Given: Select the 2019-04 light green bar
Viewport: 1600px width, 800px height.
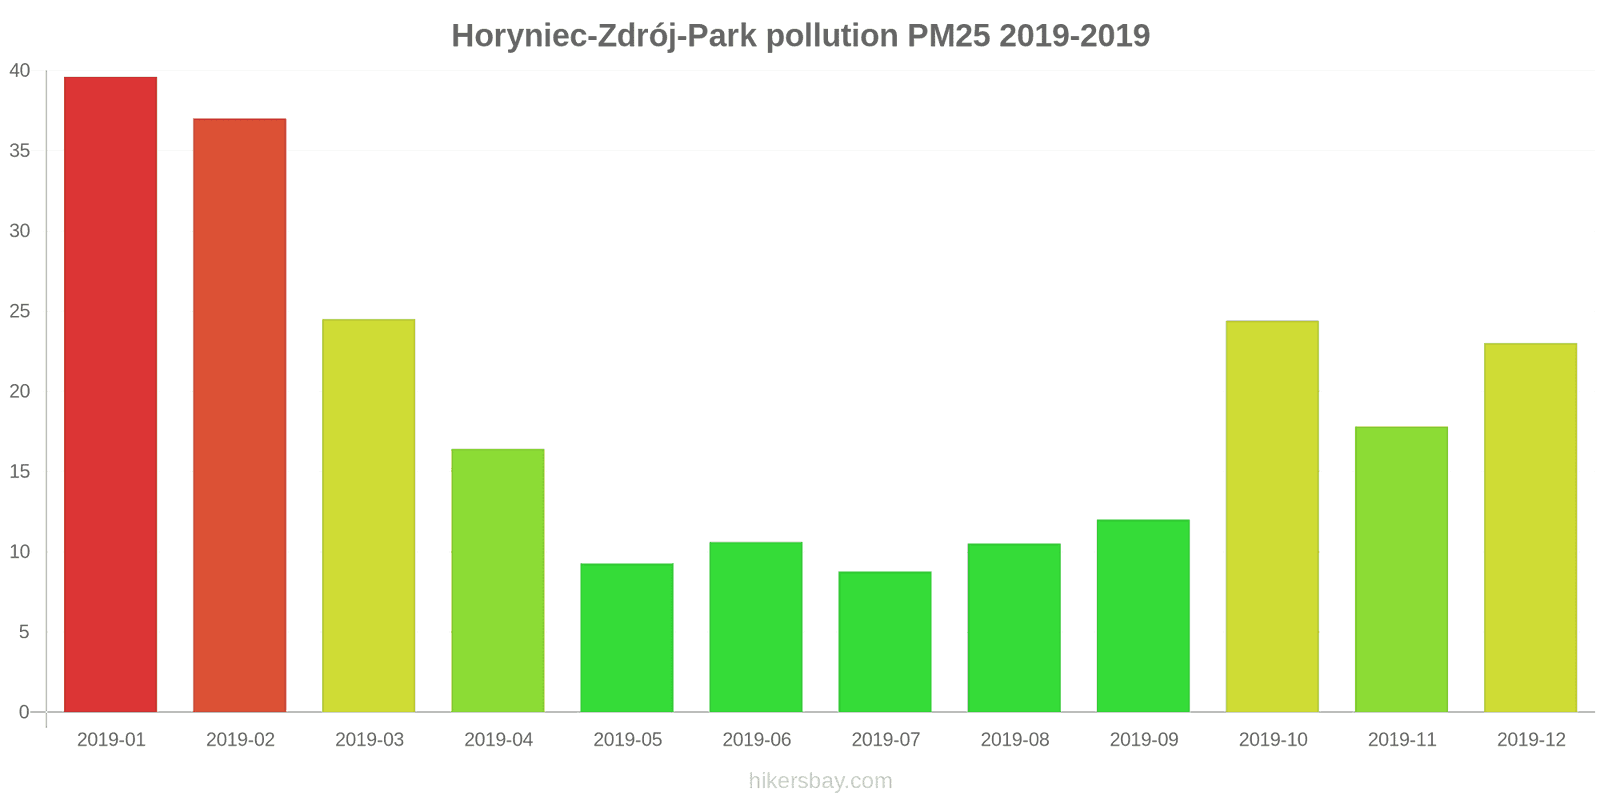Looking at the screenshot, I should (x=497, y=580).
